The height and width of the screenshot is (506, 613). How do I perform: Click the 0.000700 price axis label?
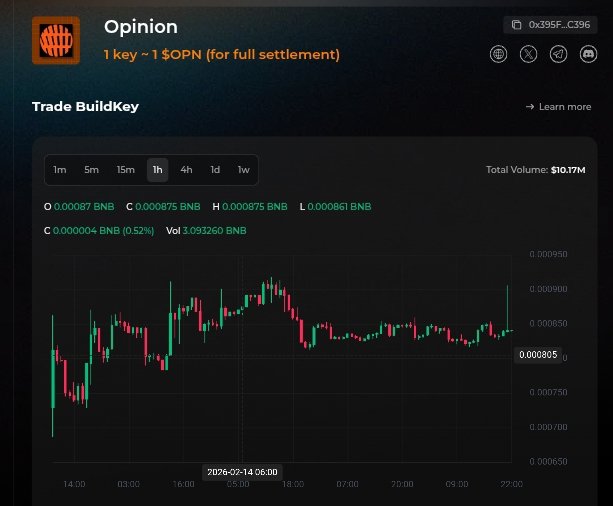[548, 427]
